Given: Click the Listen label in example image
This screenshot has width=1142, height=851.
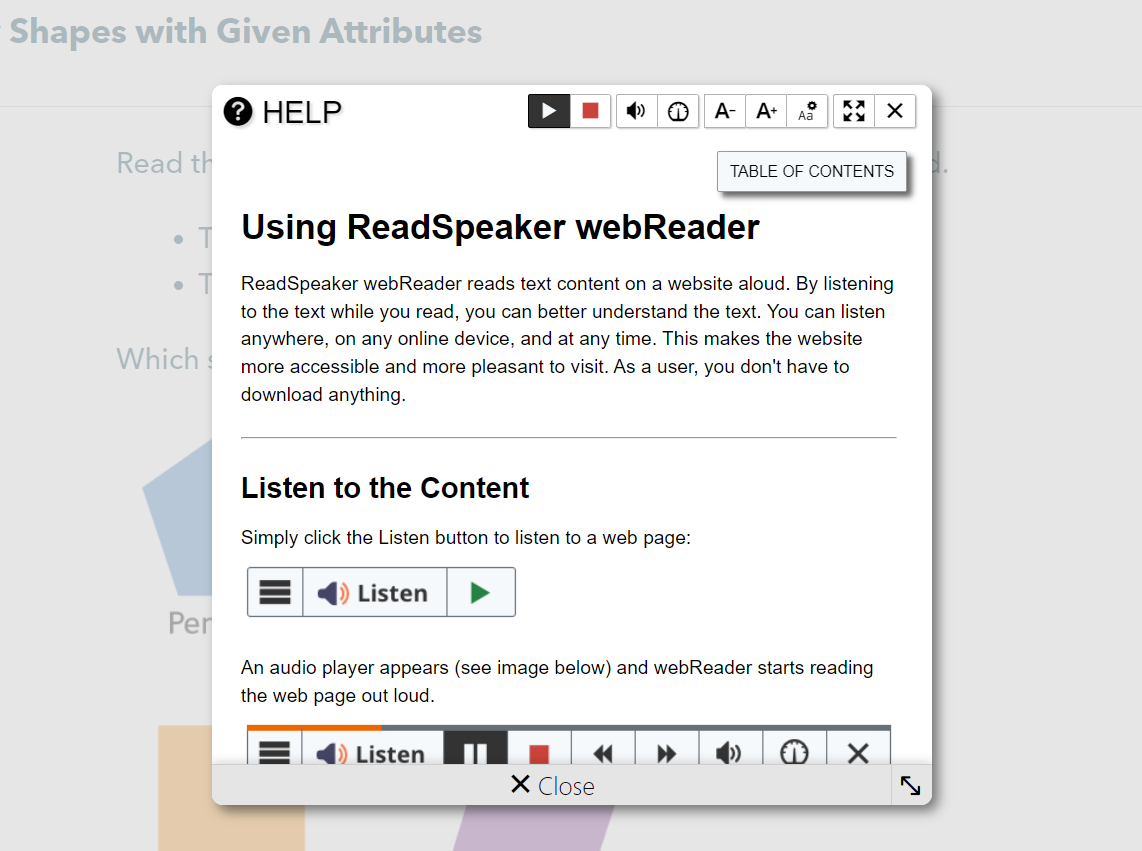Looking at the screenshot, I should pos(374,592).
